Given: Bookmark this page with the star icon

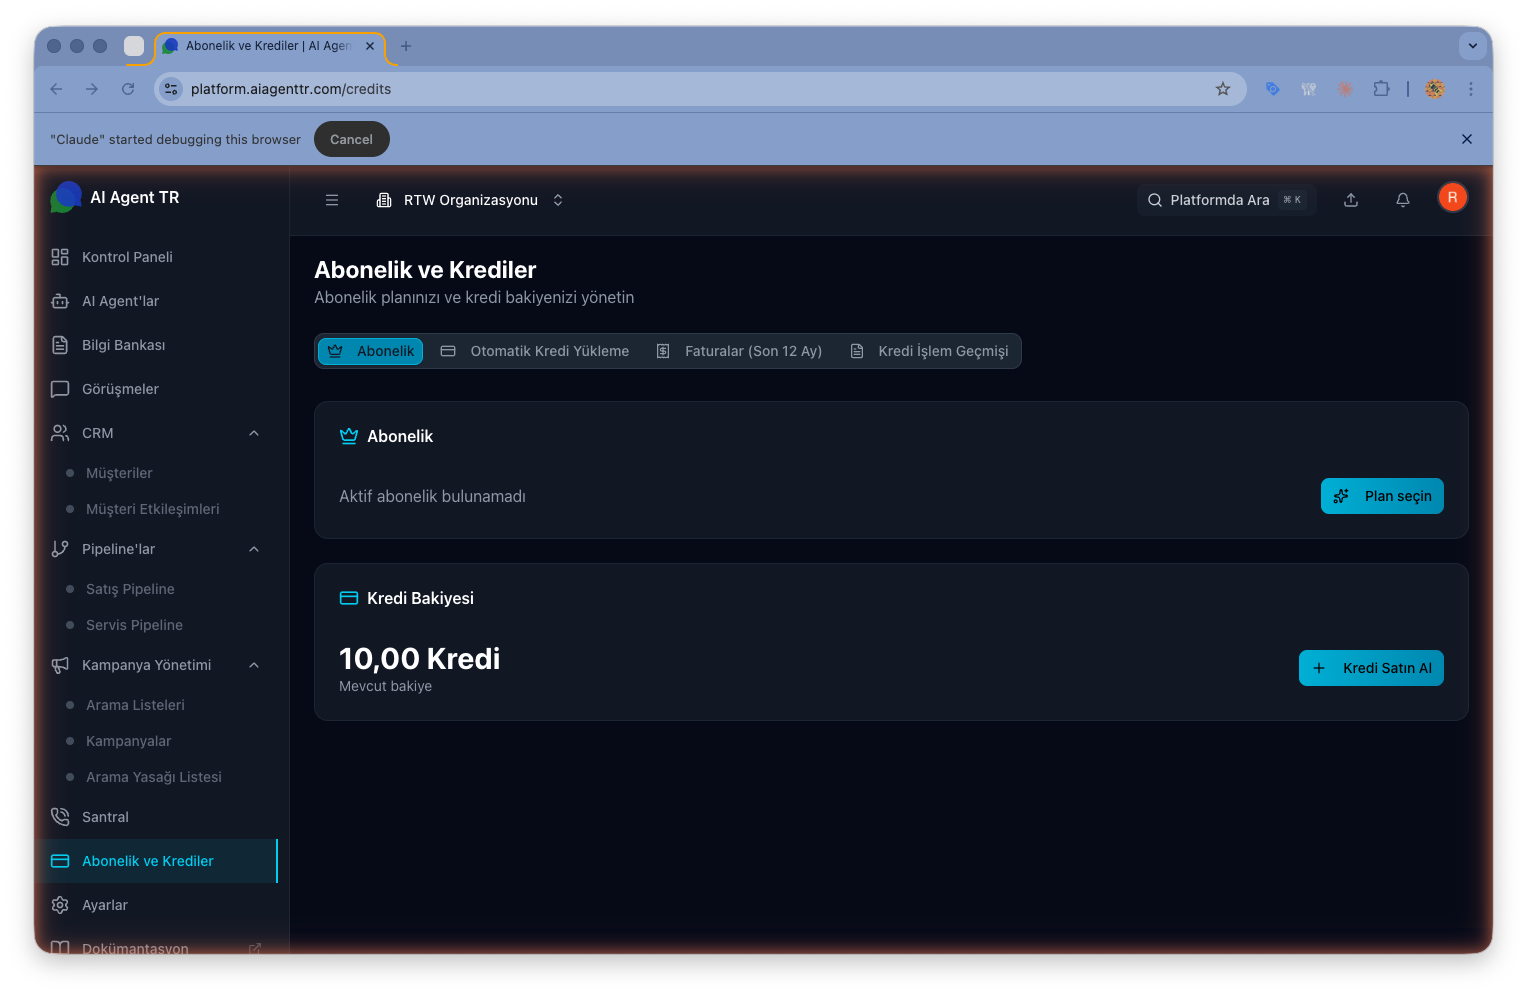Looking at the screenshot, I should tap(1223, 89).
